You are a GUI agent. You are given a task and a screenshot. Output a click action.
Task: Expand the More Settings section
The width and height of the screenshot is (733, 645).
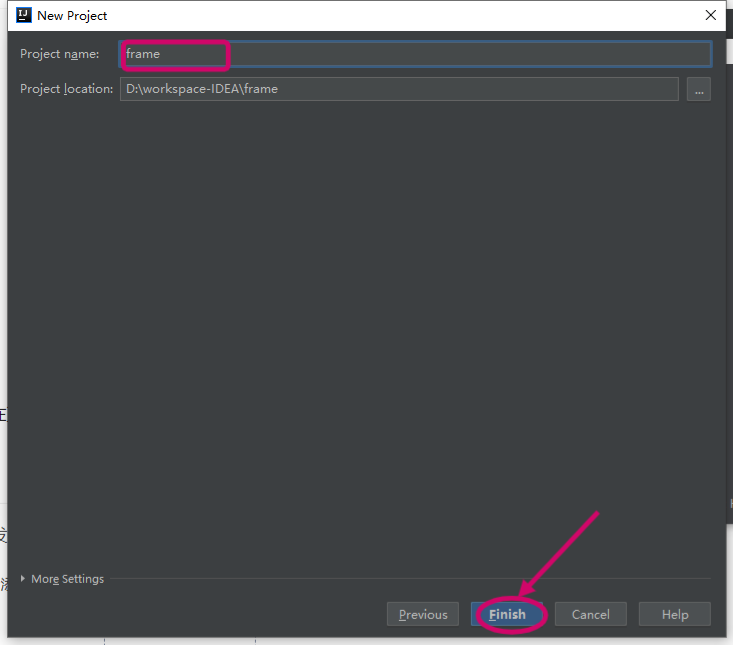pyautogui.click(x=63, y=579)
